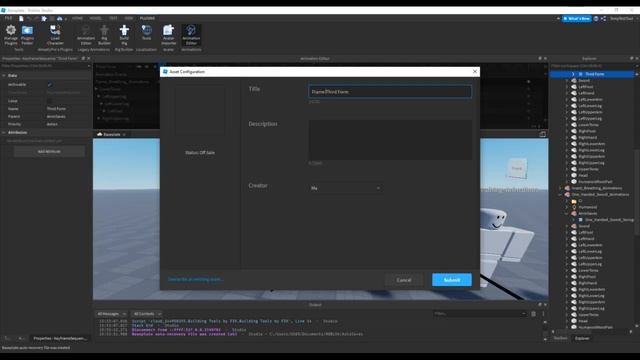The width and height of the screenshot is (640, 360).
Task: Click the new file icon in the quick access bar
Action: [21, 18]
